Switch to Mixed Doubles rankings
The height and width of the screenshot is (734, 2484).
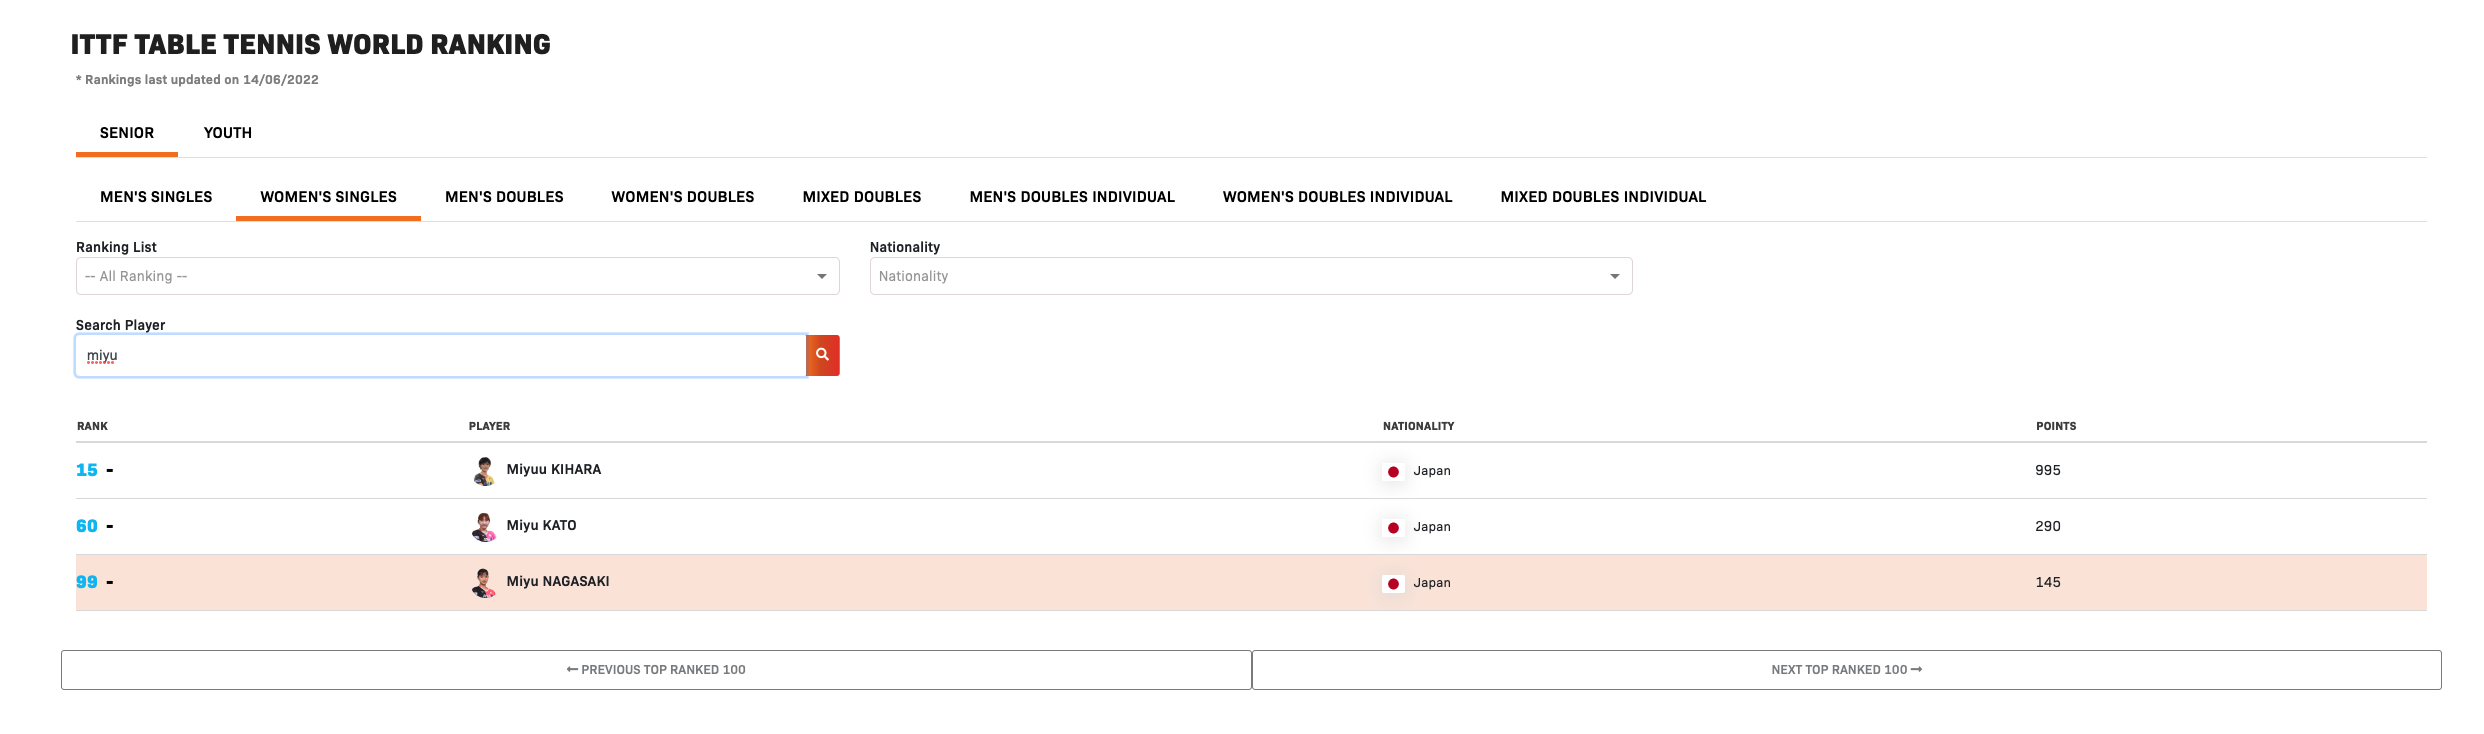pos(862,197)
